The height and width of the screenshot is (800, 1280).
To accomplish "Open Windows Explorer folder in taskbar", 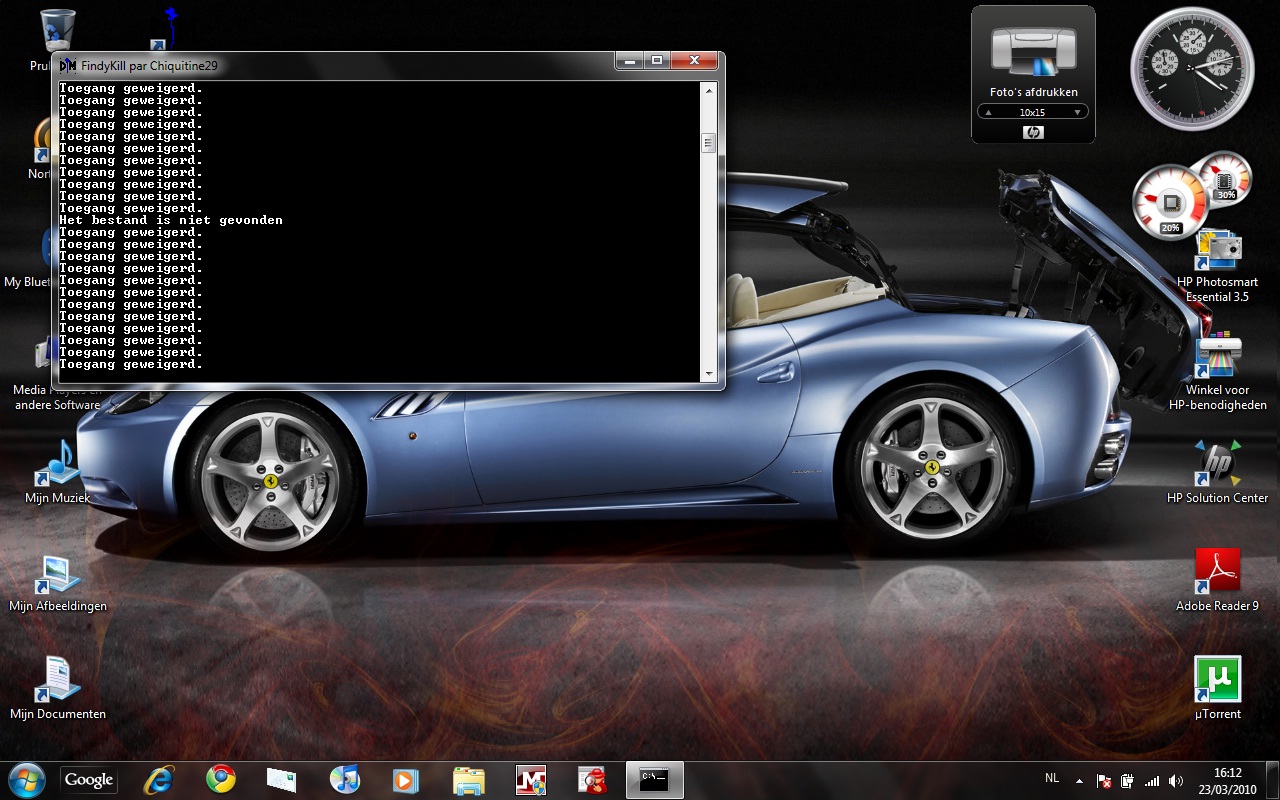I will (x=468, y=779).
